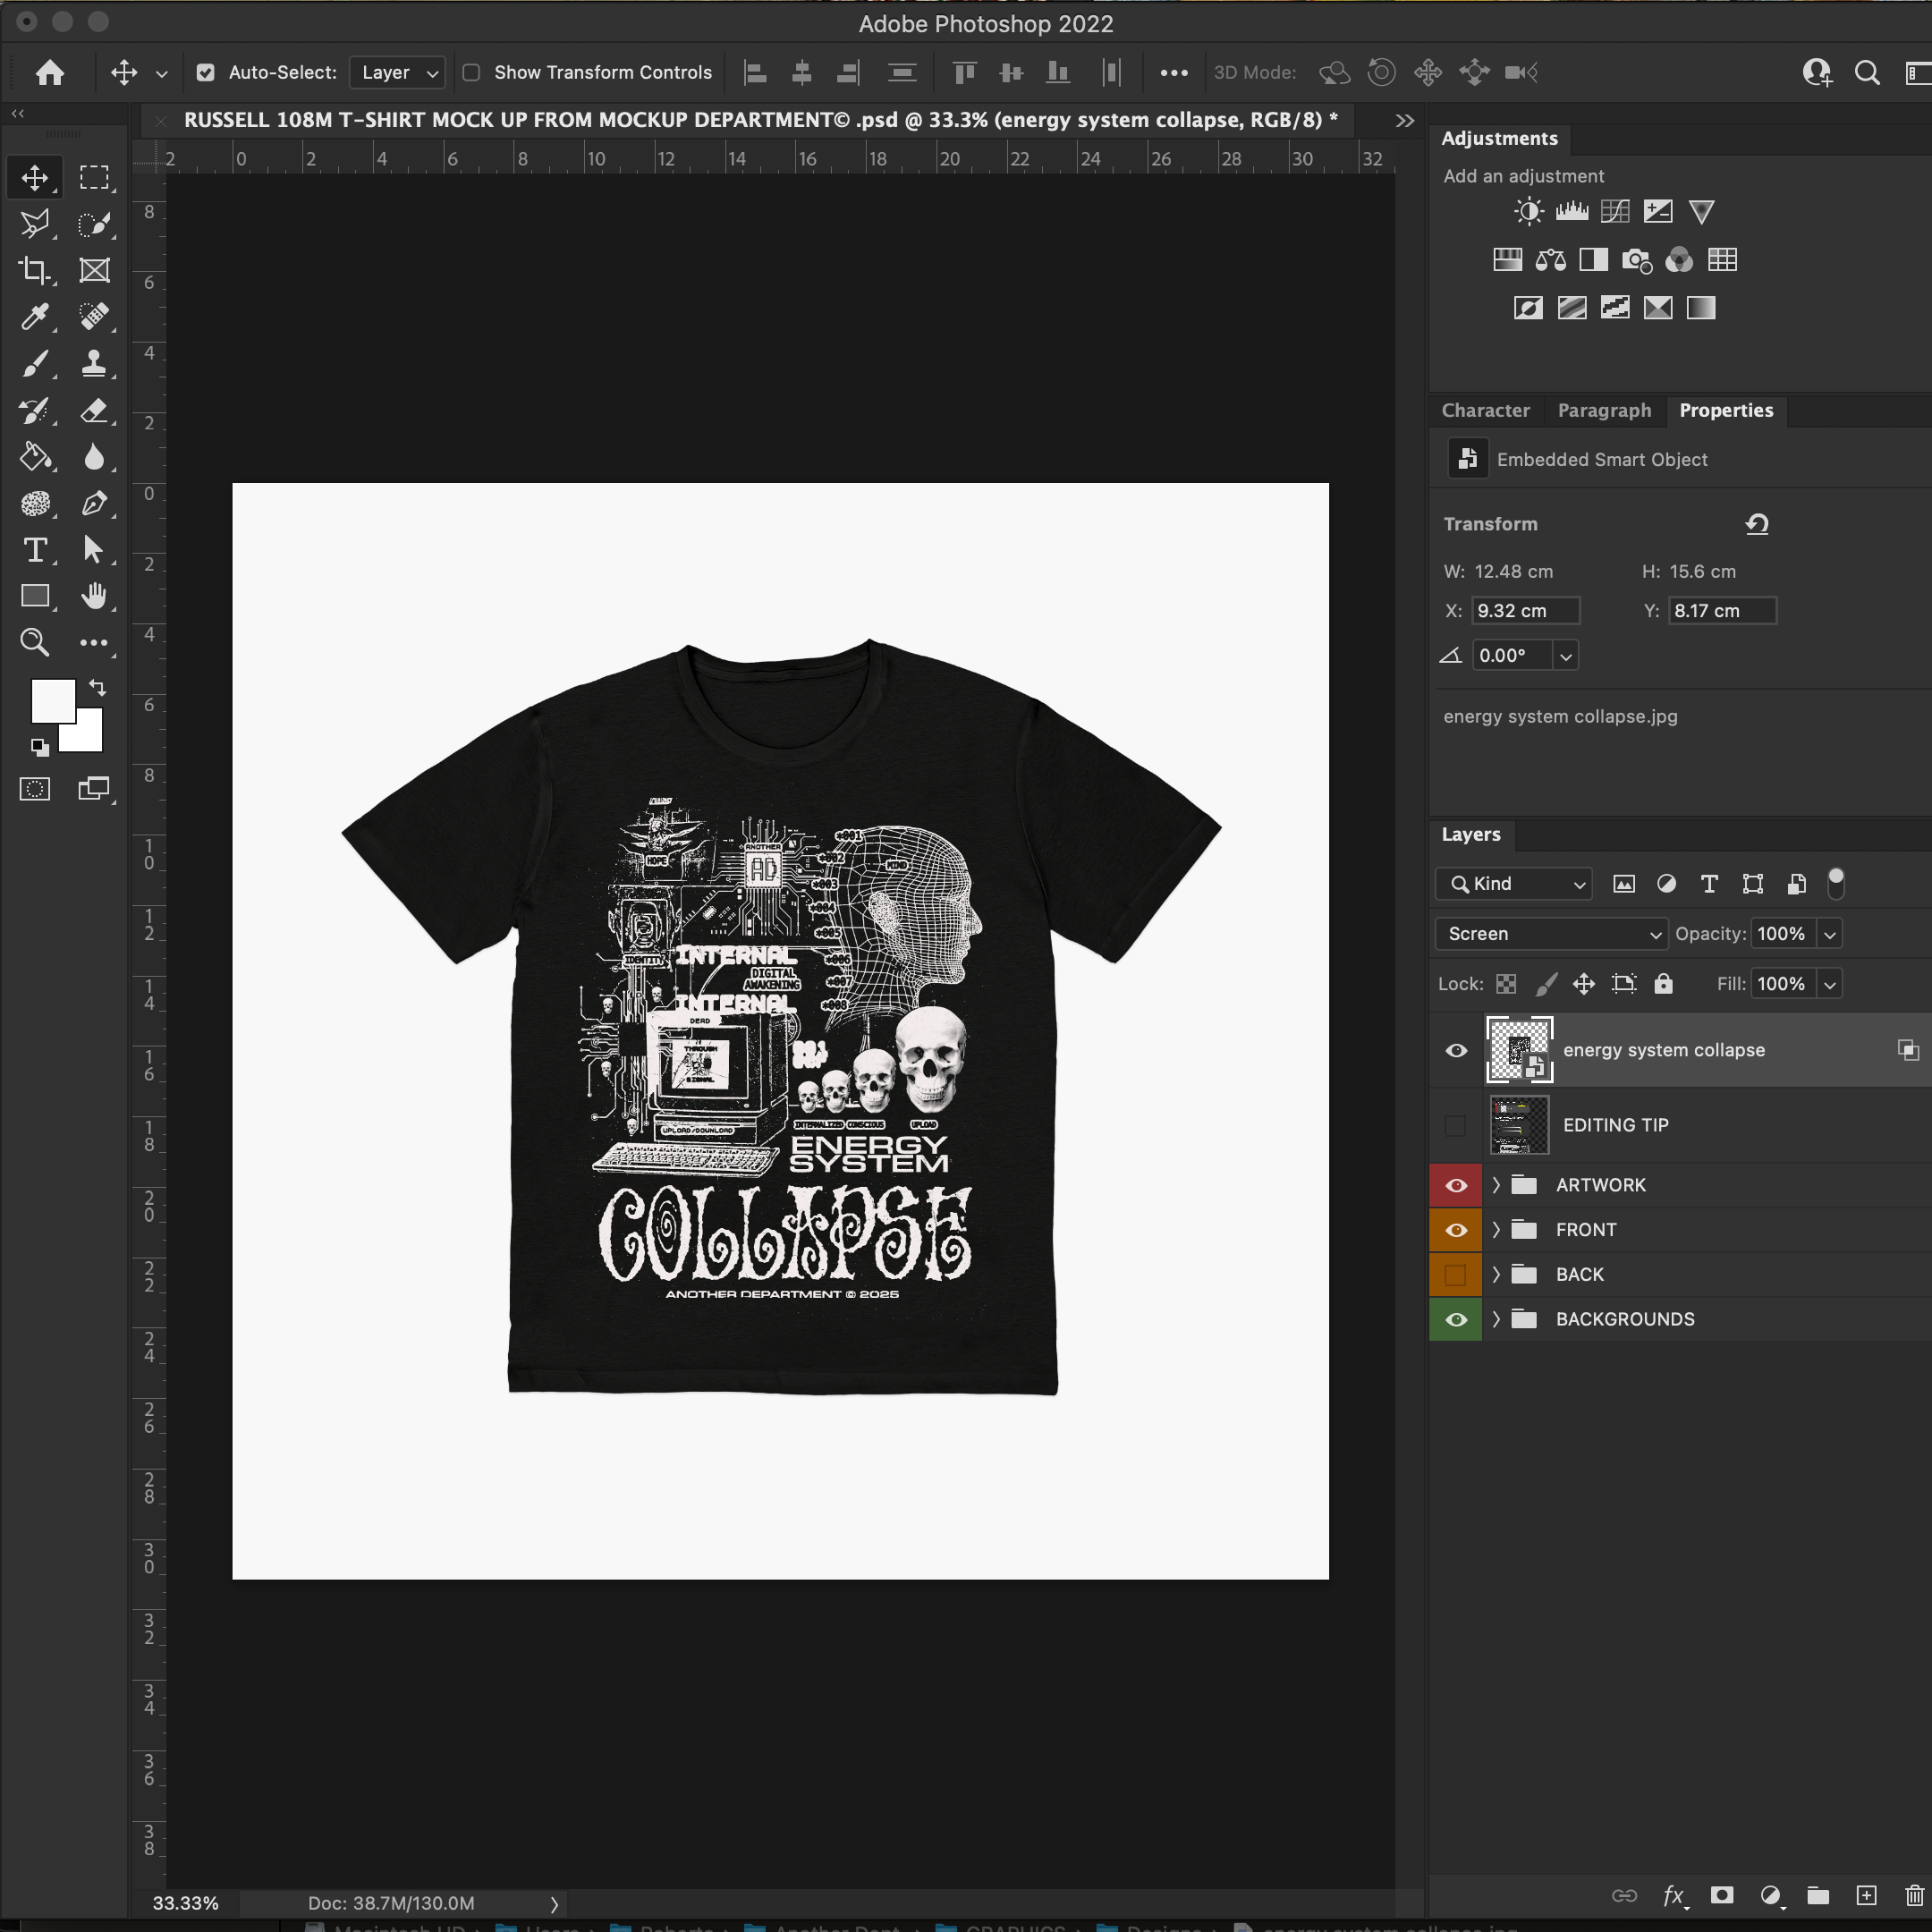The image size is (1932, 1932).
Task: Show the EDITING TIP layer
Action: [1456, 1125]
